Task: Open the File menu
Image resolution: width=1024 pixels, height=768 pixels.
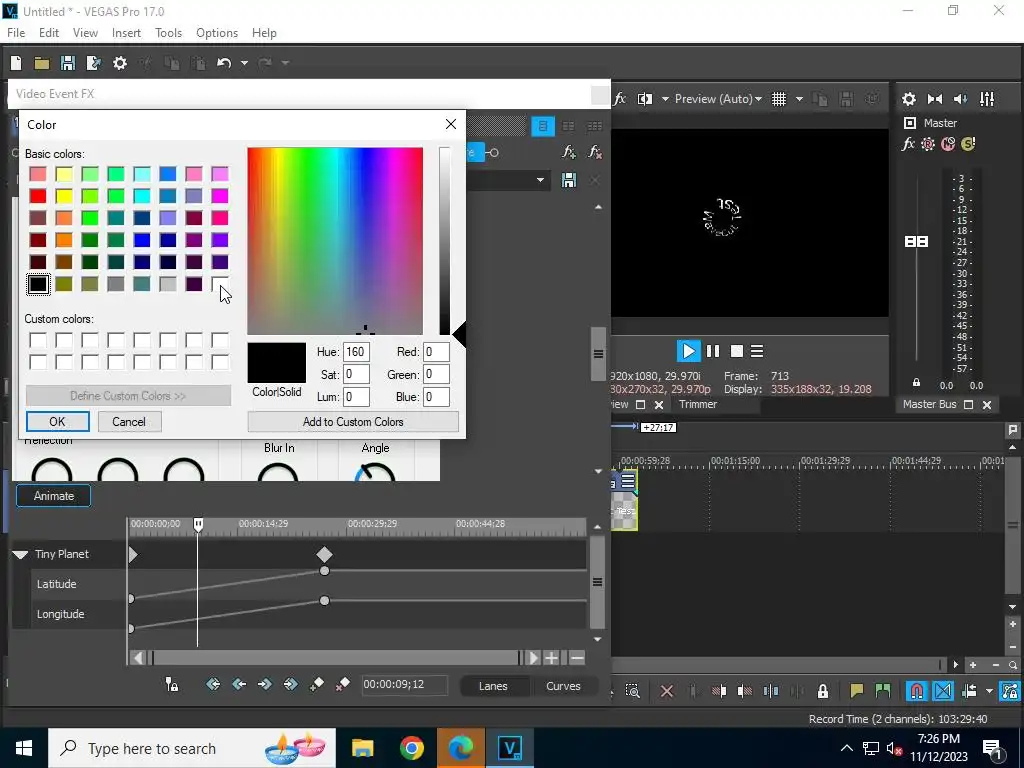Action: tap(16, 33)
